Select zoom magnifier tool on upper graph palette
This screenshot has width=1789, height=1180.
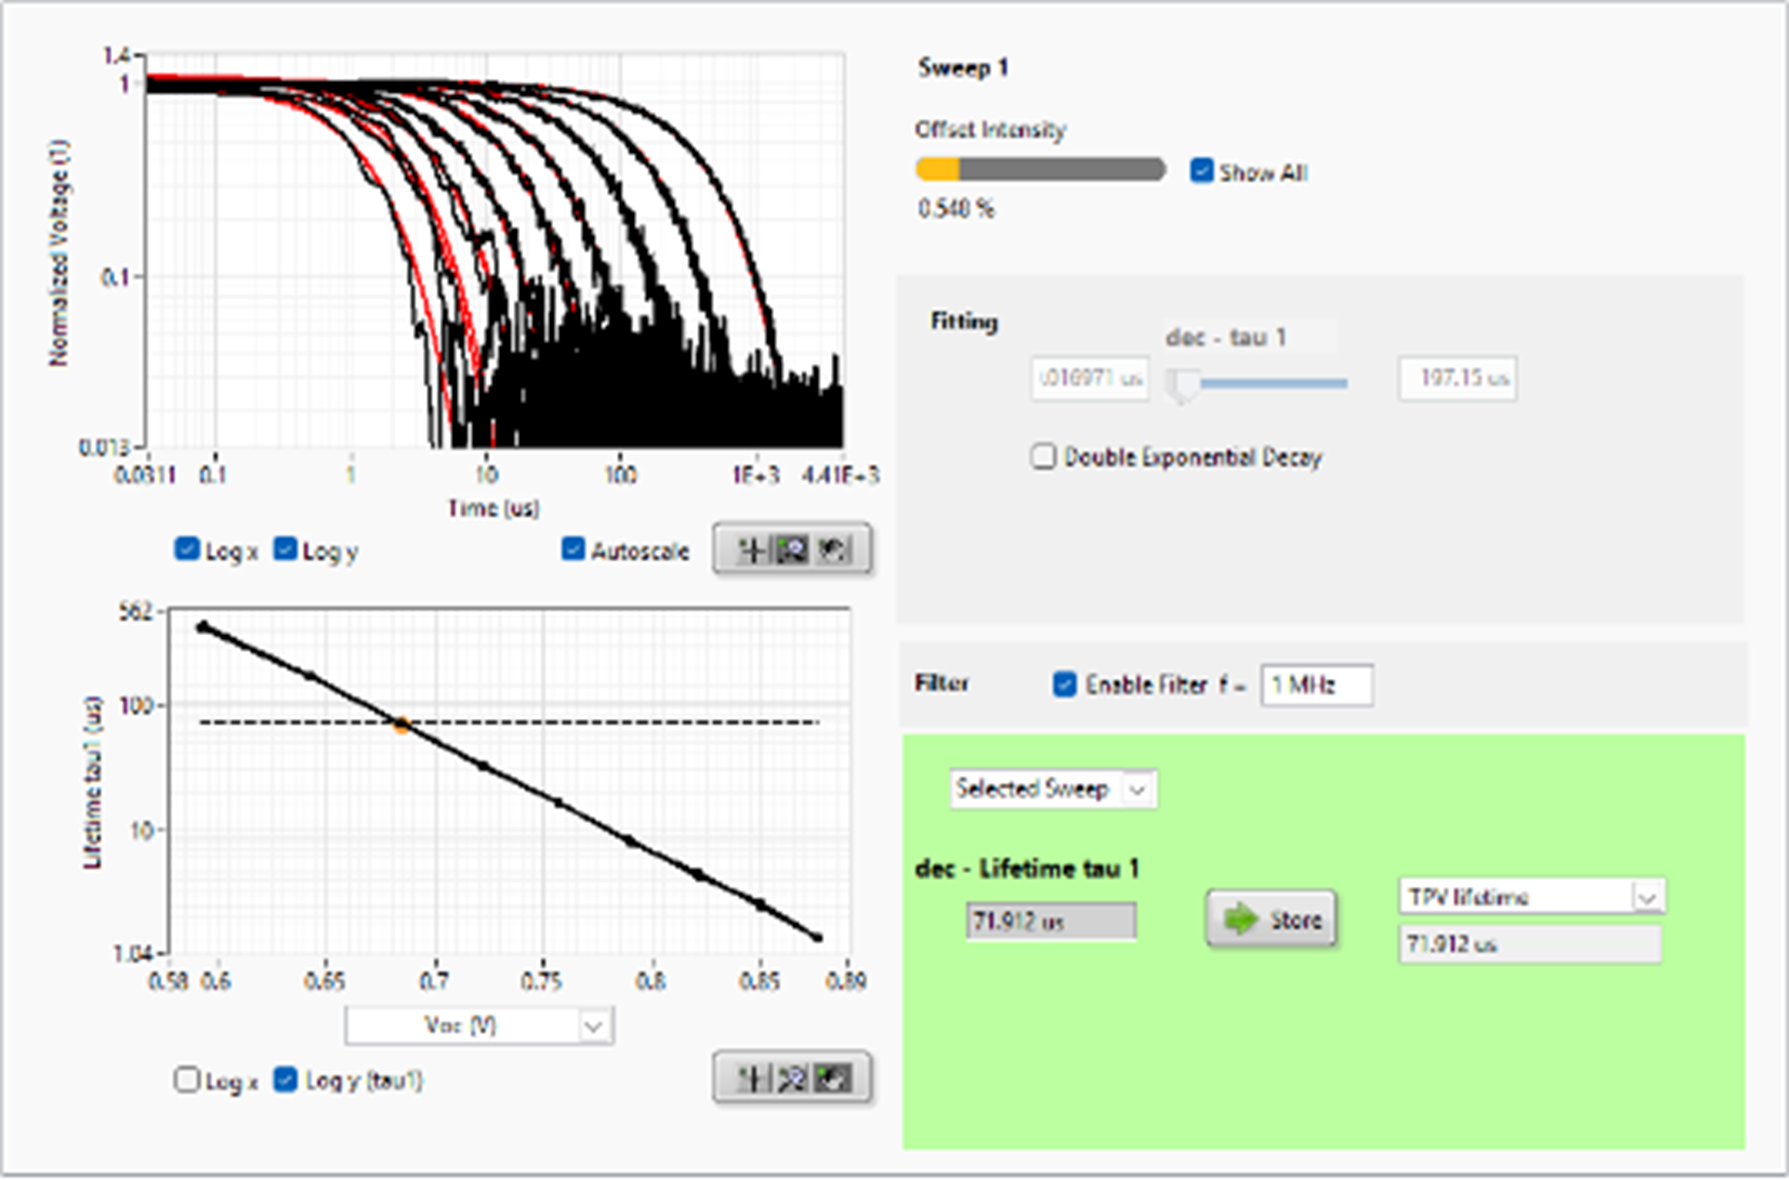[x=792, y=549]
